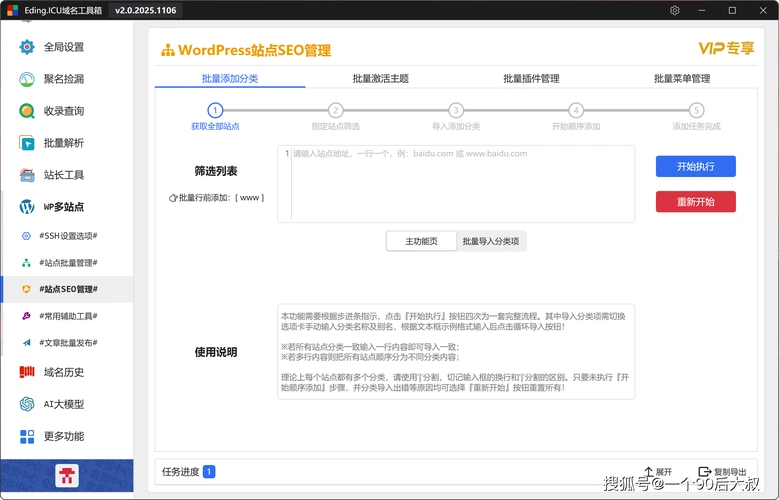Open 收录查询 from sidebar text
This screenshot has height=500, width=779.
click(64, 111)
